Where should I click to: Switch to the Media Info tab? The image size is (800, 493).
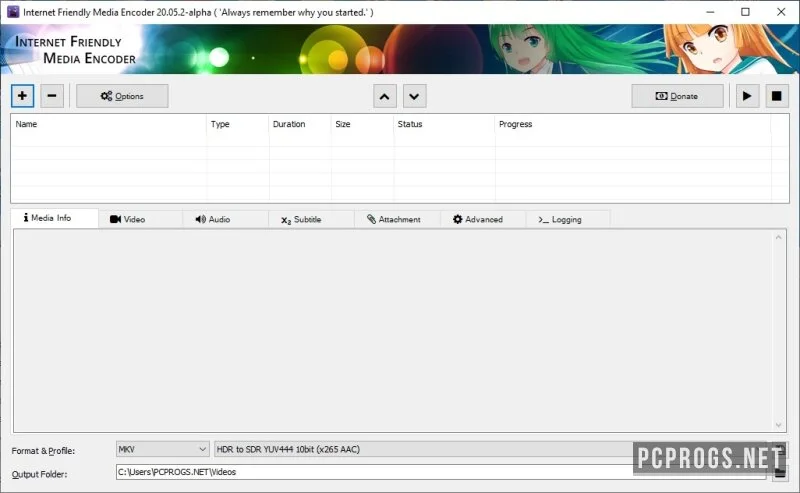point(54,218)
